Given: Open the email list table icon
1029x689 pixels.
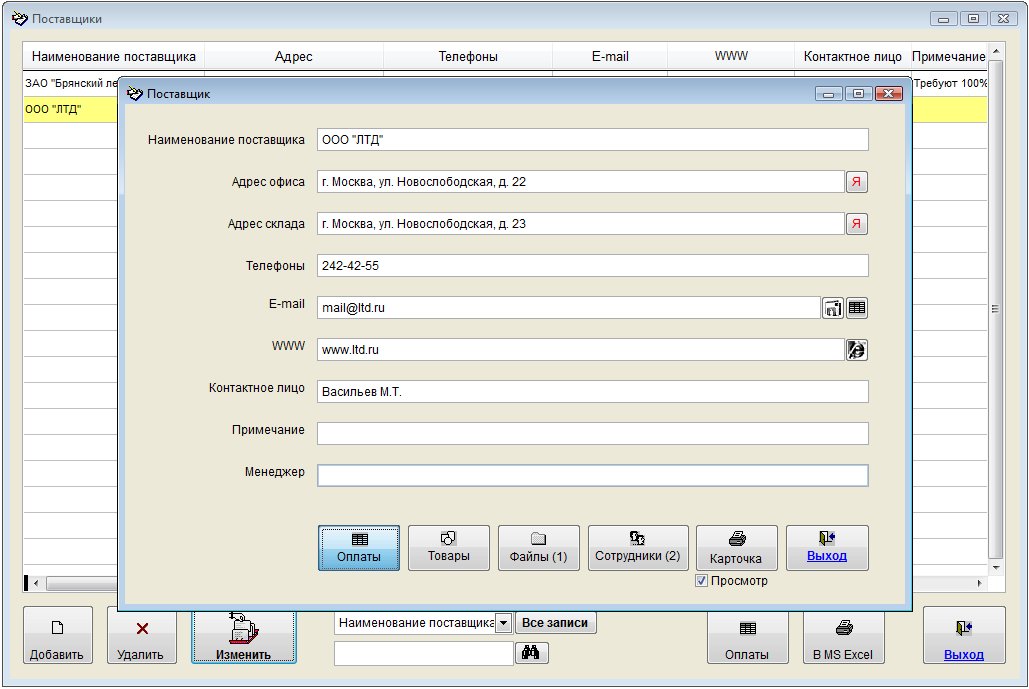Looking at the screenshot, I should [857, 308].
